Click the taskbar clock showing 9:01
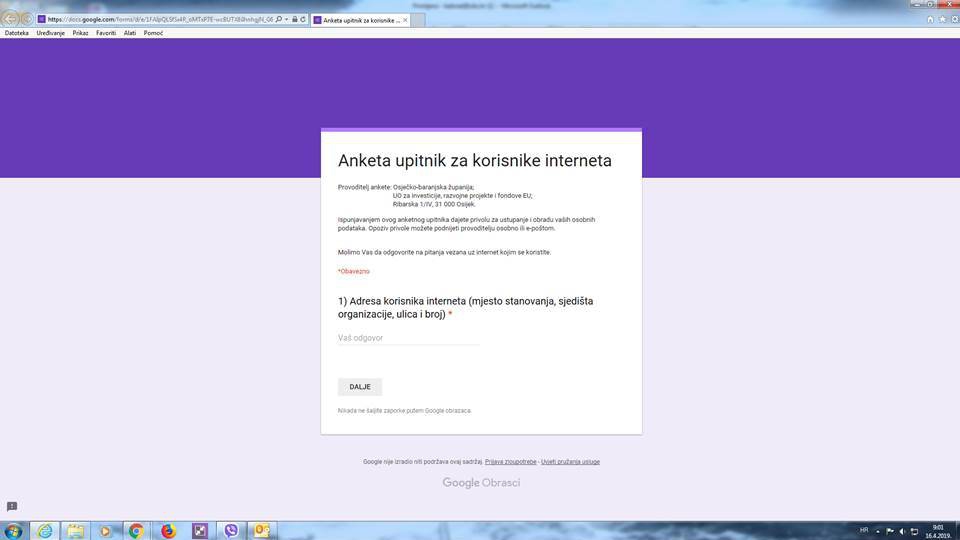This screenshot has height=540, width=960. pyautogui.click(x=937, y=531)
